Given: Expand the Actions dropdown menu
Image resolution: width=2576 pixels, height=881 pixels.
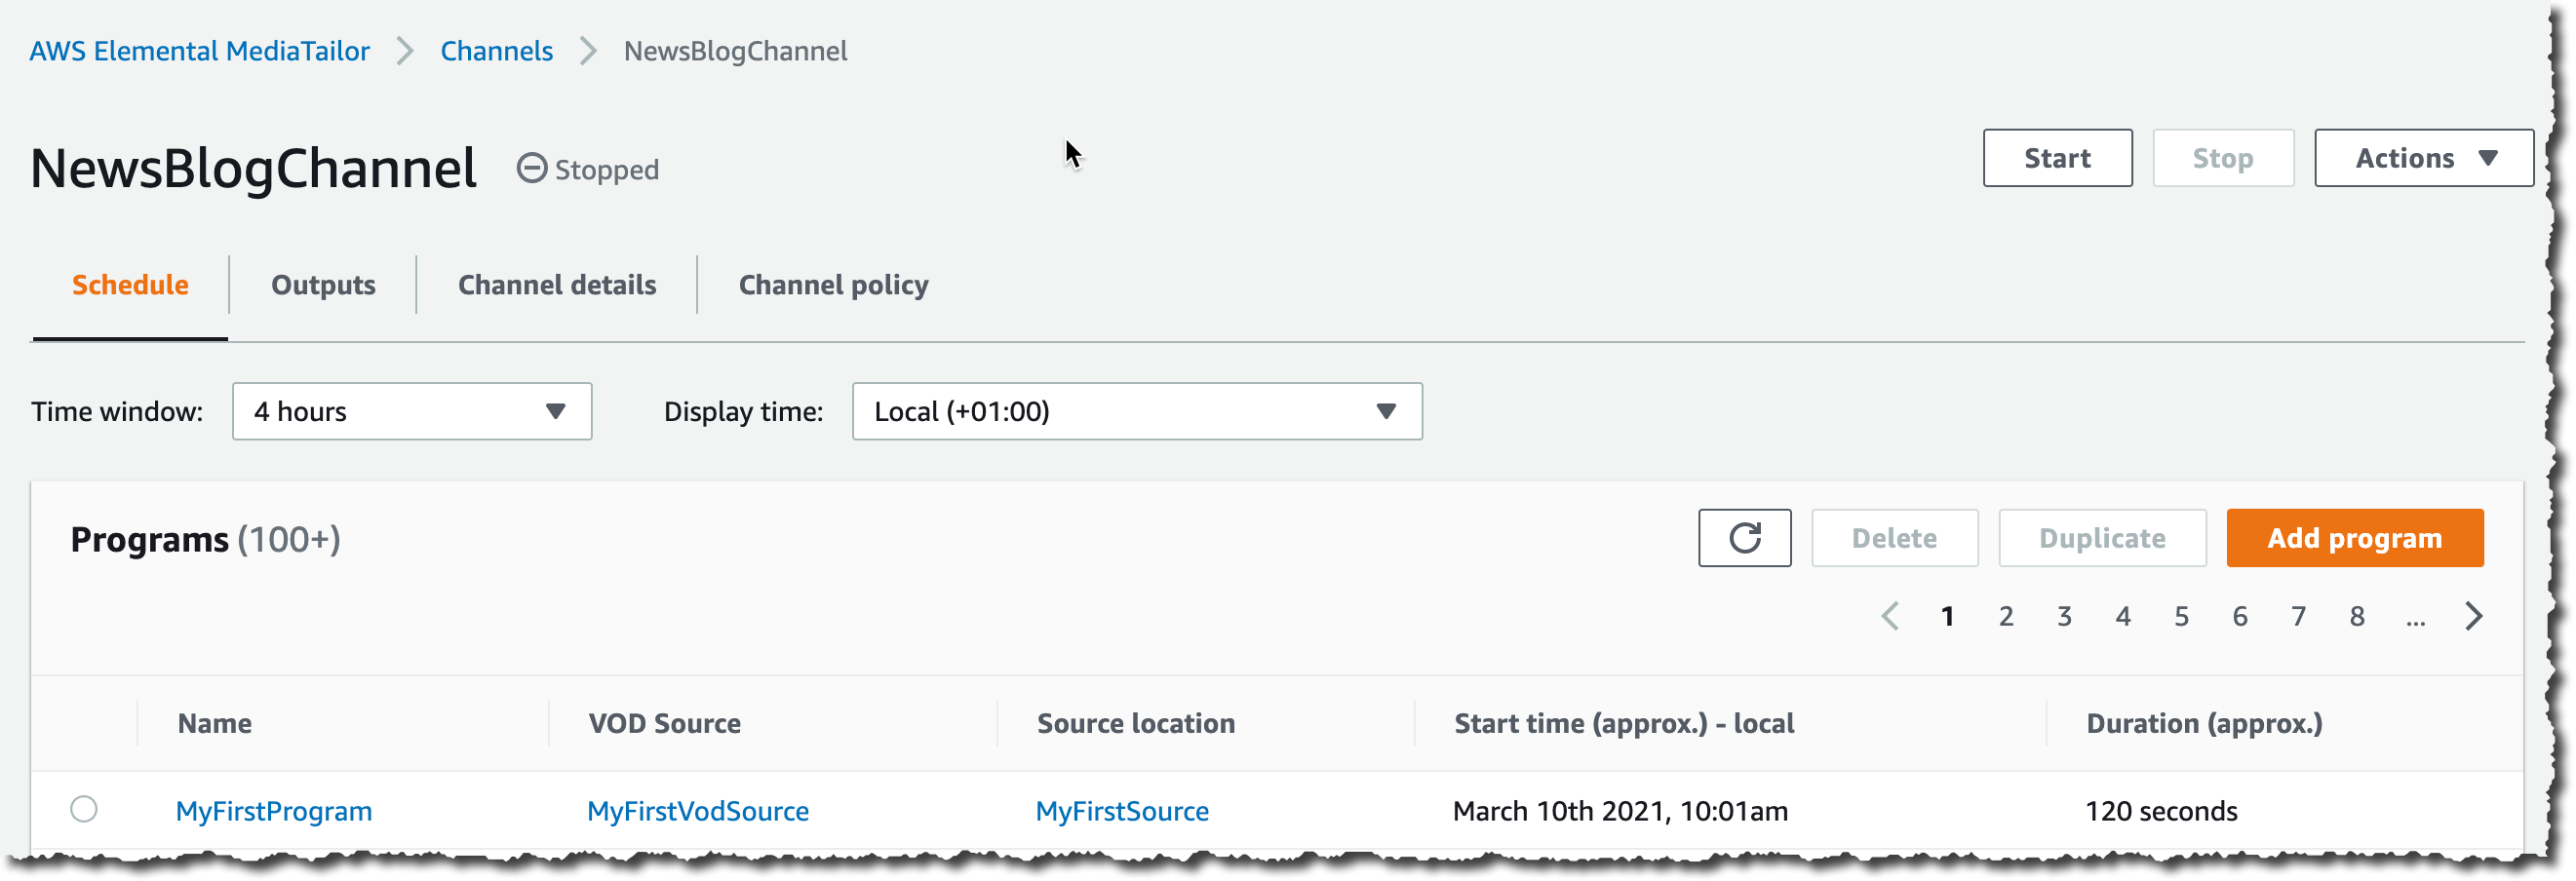Looking at the screenshot, I should [x=2424, y=158].
